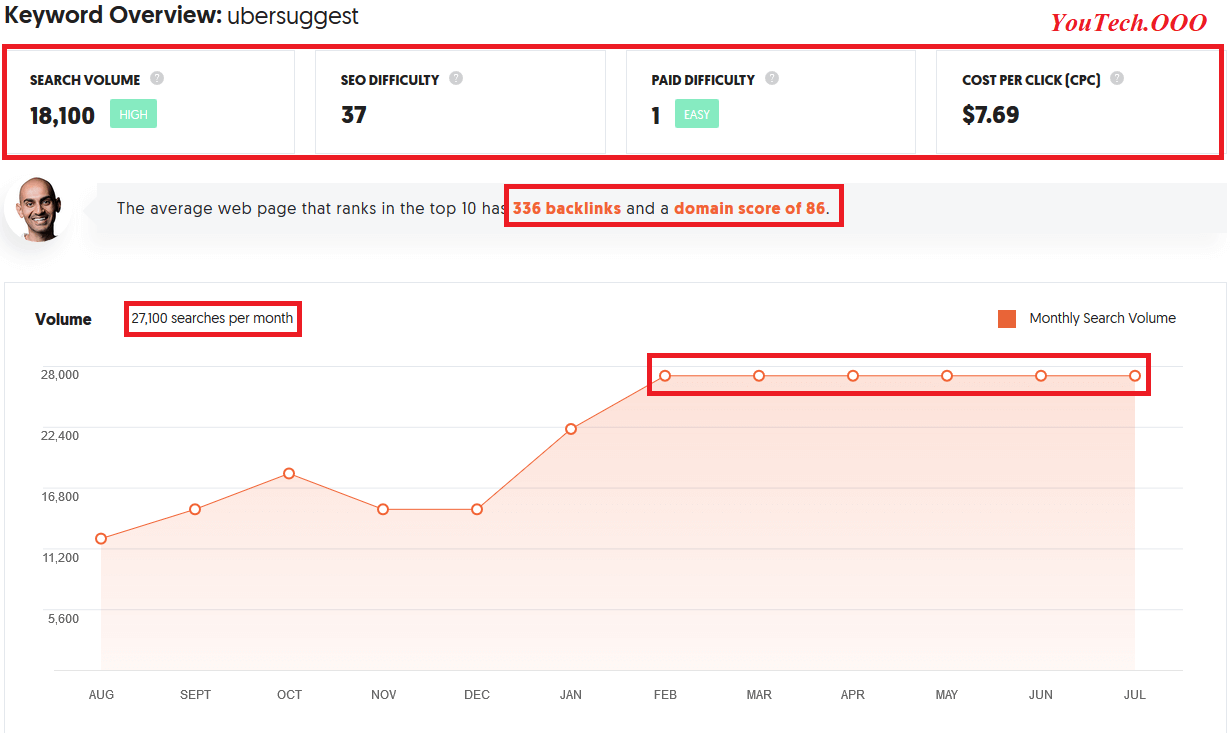Select the DEC data point on chart
Screen dimensions: 1231x733
click(x=477, y=510)
